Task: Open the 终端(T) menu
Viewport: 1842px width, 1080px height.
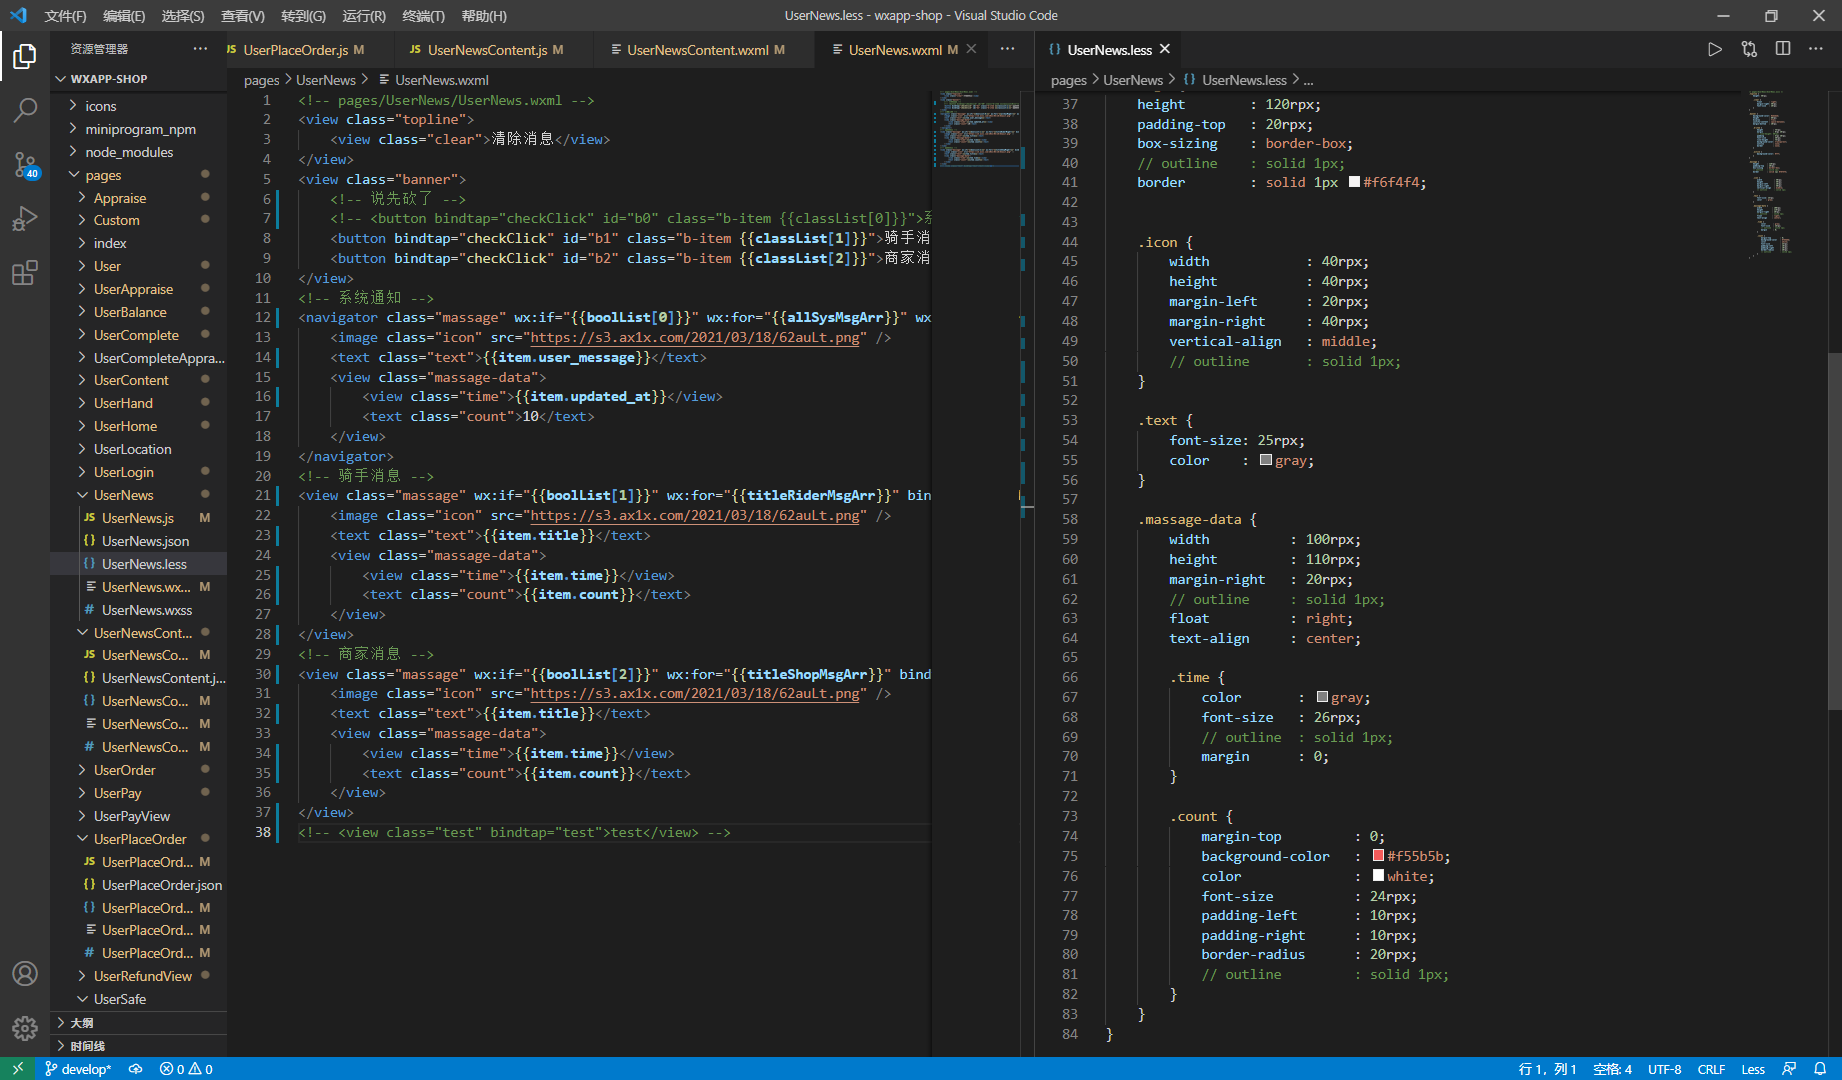Action: click(424, 16)
